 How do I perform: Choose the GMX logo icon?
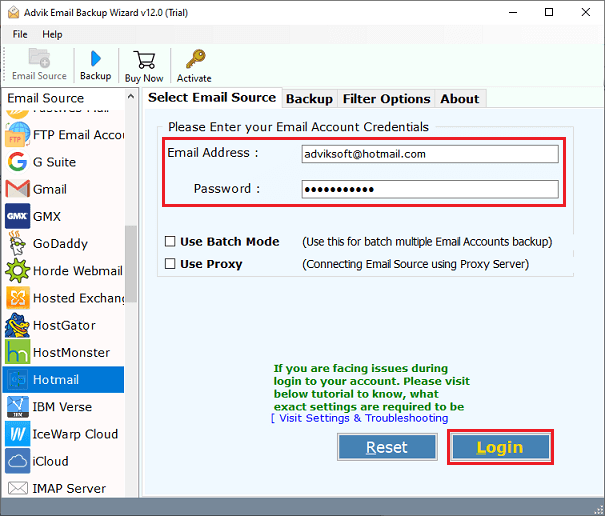coord(17,216)
